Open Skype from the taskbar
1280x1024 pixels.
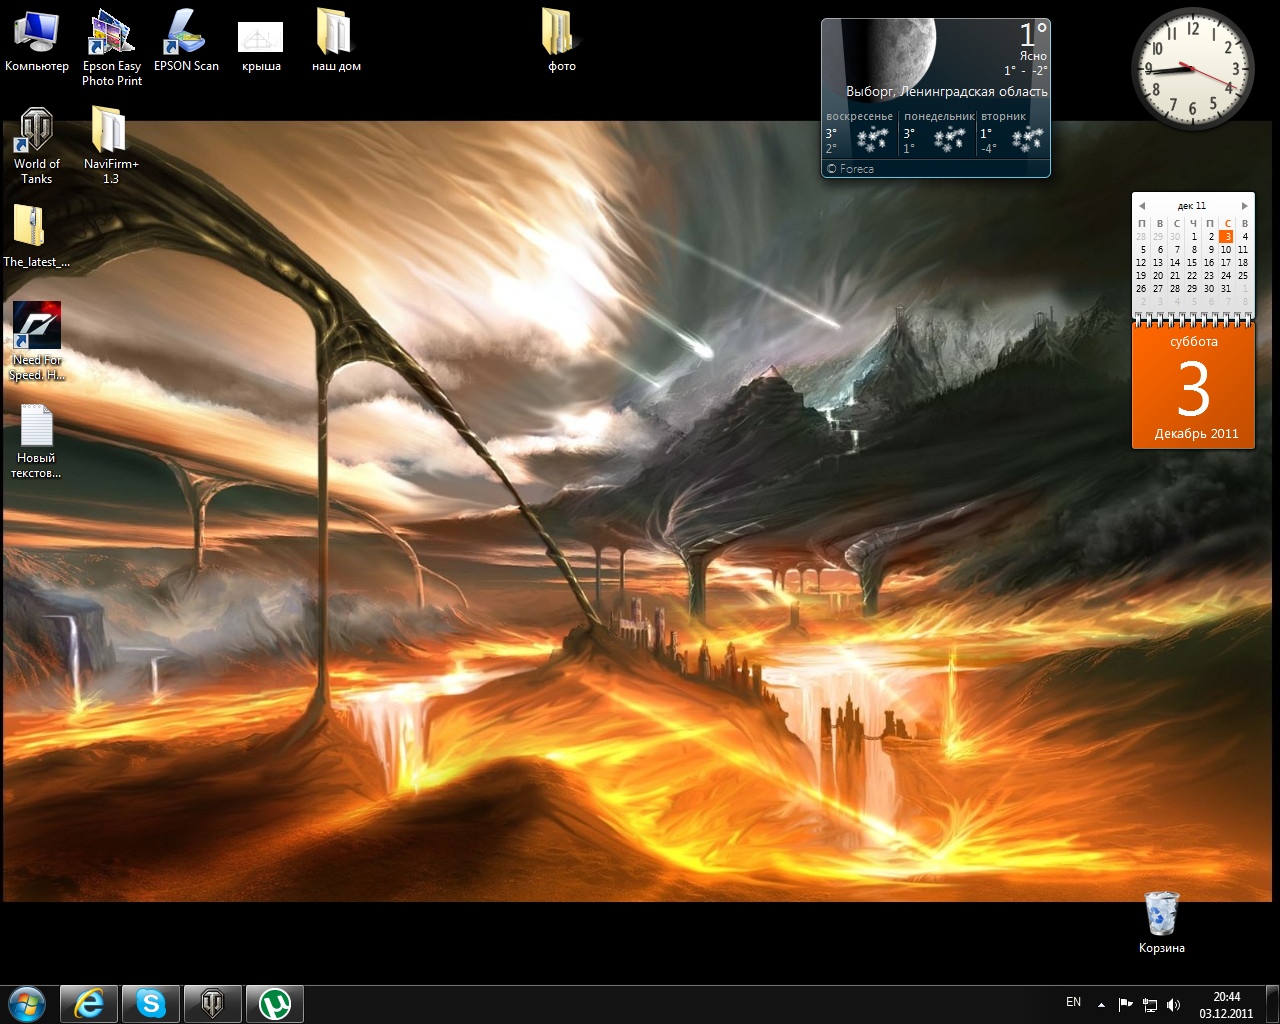pos(151,1003)
